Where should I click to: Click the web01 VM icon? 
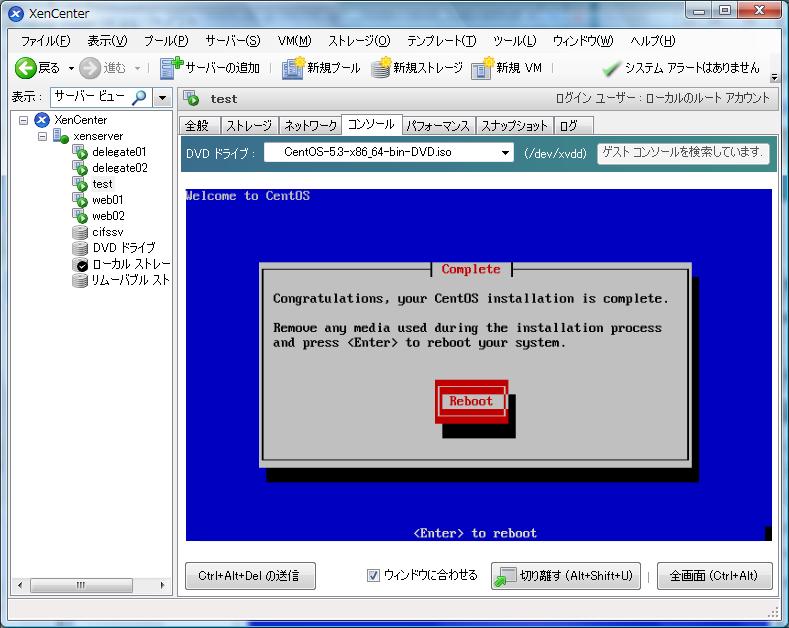click(80, 200)
